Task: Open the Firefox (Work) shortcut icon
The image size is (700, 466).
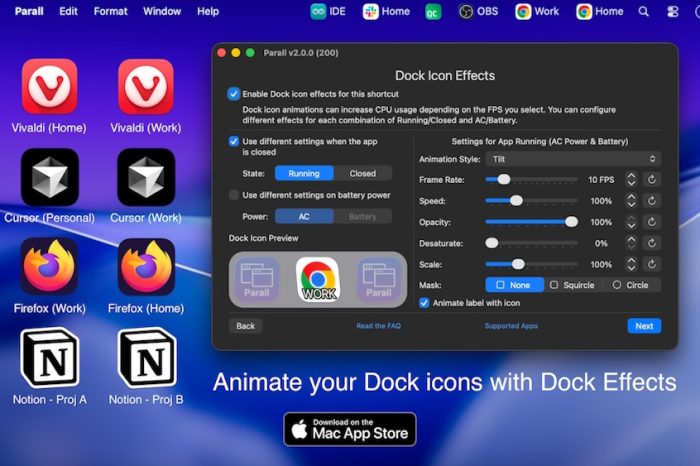Action: click(x=49, y=266)
